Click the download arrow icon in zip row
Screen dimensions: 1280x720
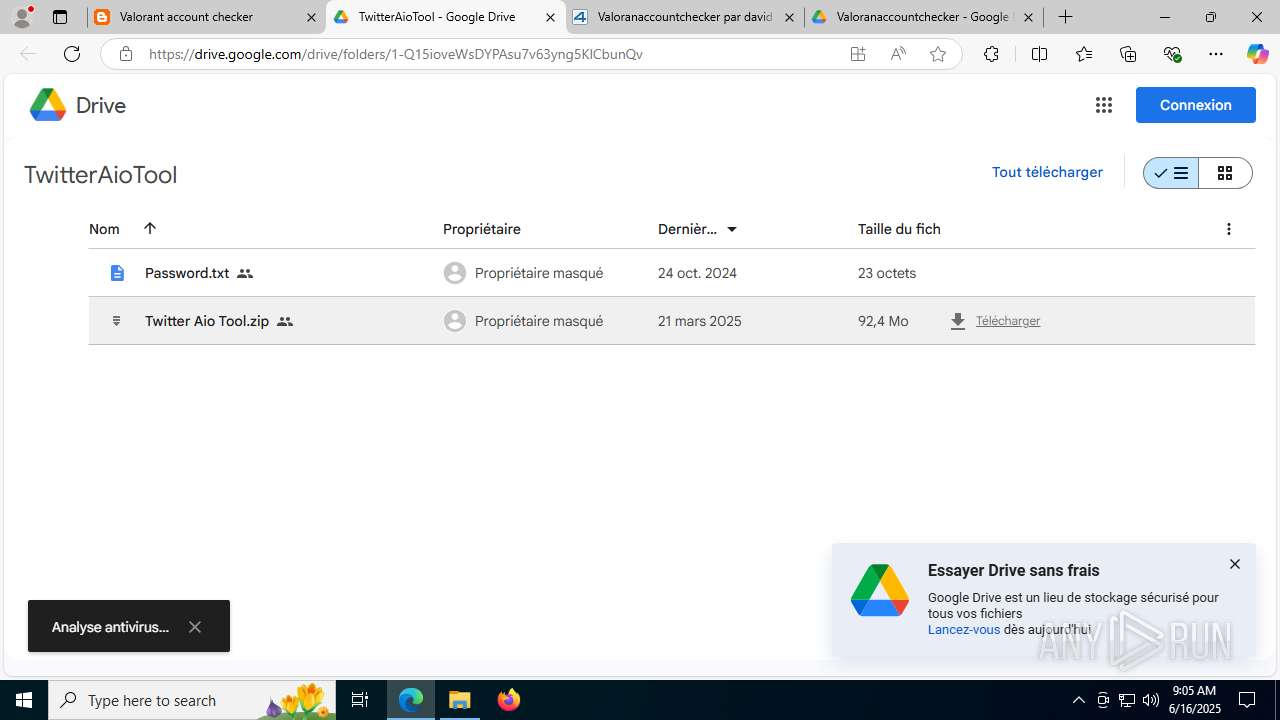(958, 321)
